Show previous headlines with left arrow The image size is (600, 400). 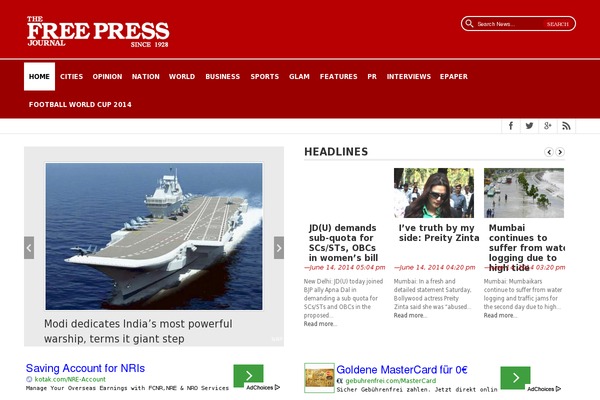[x=549, y=152]
